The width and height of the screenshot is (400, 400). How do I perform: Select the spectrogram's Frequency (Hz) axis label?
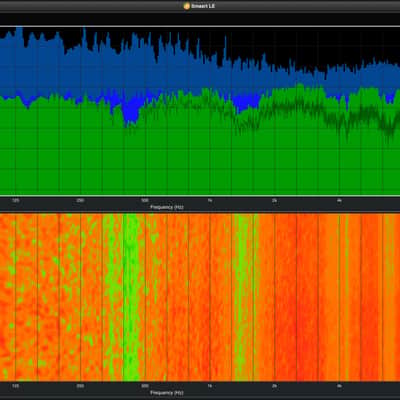[x=167, y=393]
